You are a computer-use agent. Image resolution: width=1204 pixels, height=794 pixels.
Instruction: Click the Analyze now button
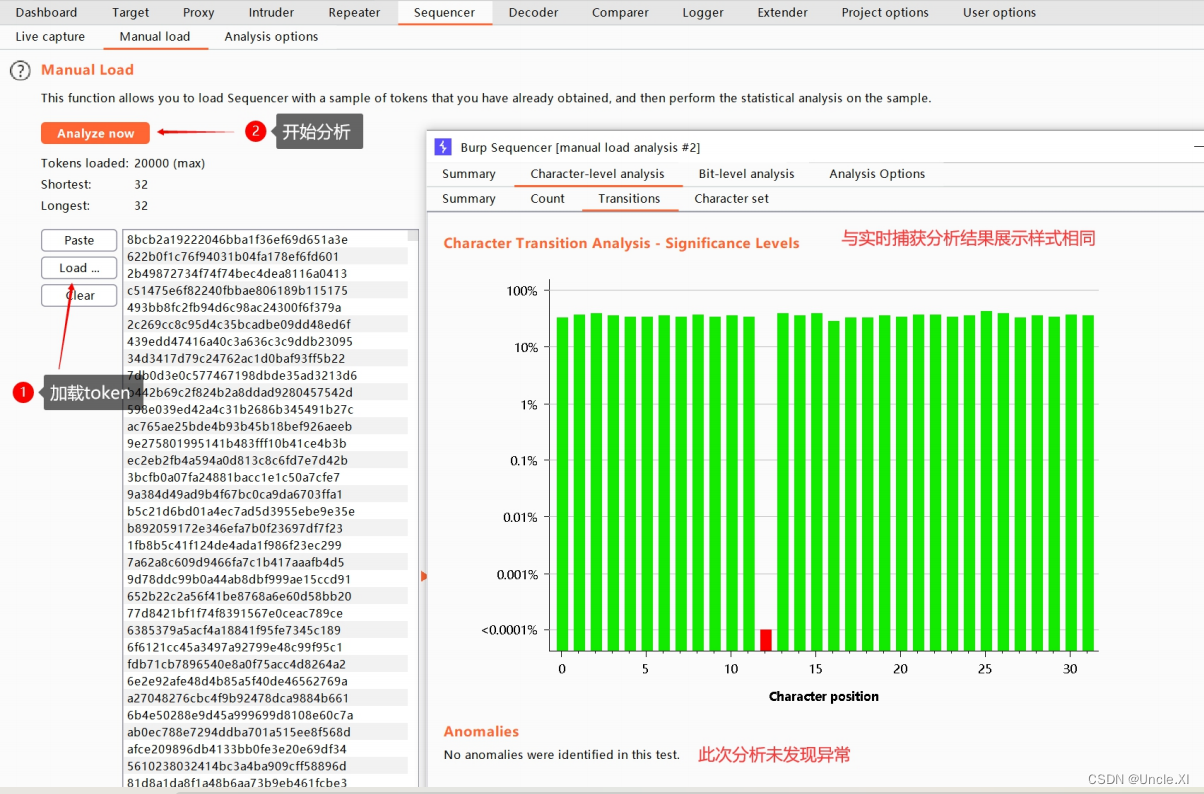[x=95, y=133]
